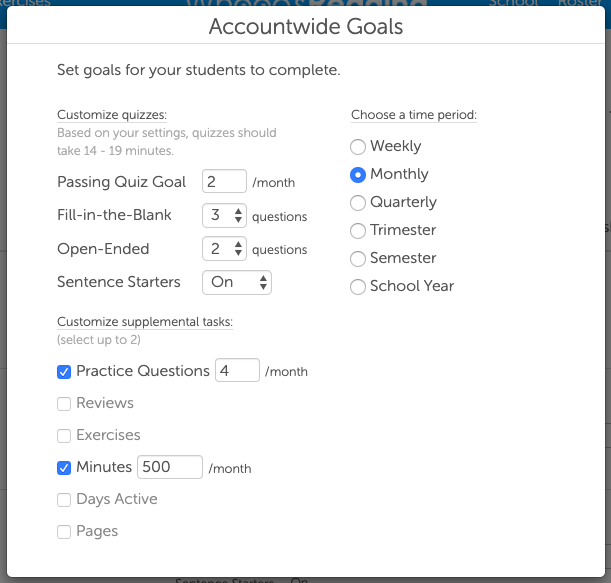Enable the Days Active checkbox
The image size is (611, 583).
pos(64,499)
